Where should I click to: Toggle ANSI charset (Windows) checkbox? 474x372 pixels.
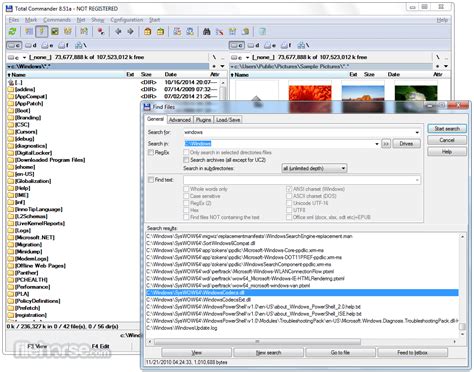click(289, 189)
